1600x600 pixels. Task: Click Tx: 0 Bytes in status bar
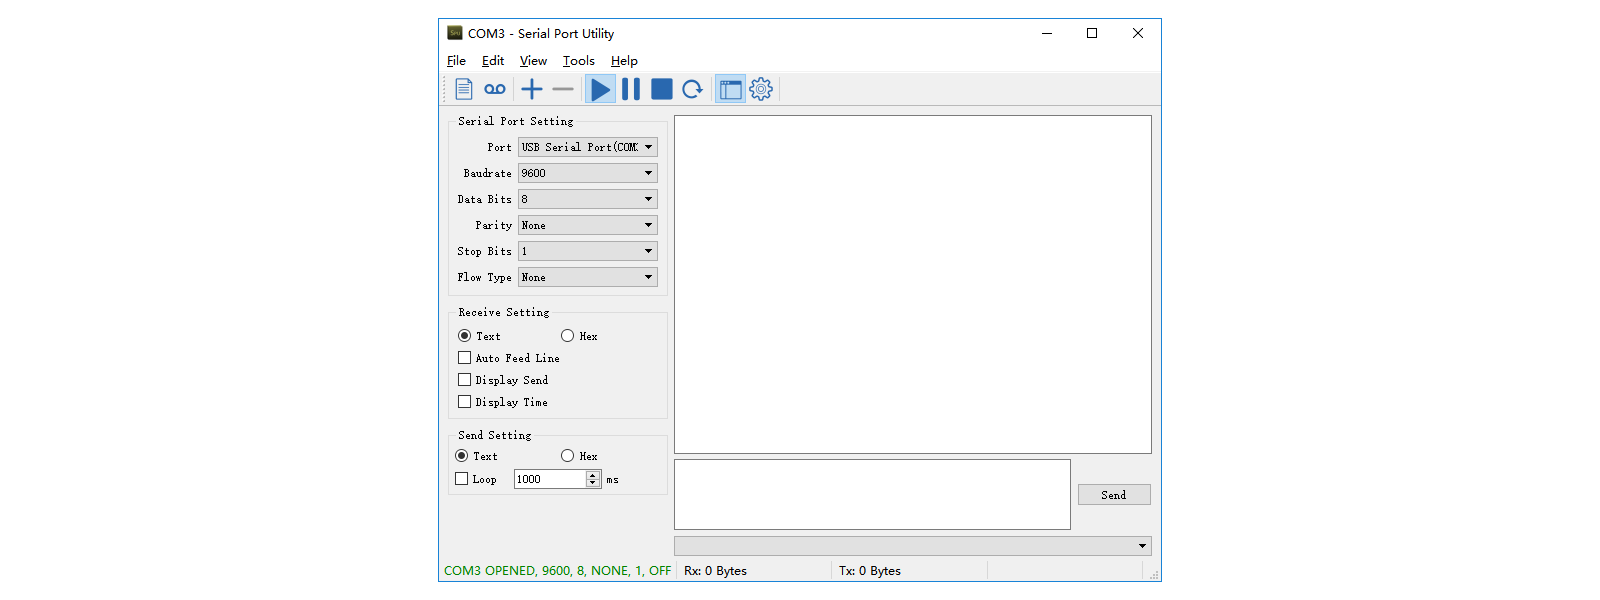[x=870, y=571]
